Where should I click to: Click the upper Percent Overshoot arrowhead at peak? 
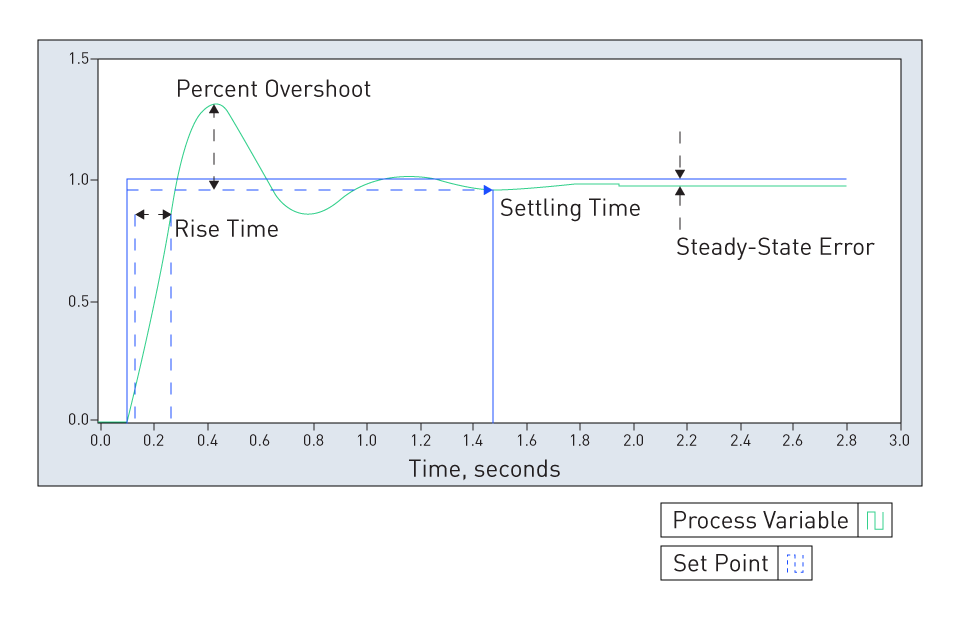click(x=214, y=110)
